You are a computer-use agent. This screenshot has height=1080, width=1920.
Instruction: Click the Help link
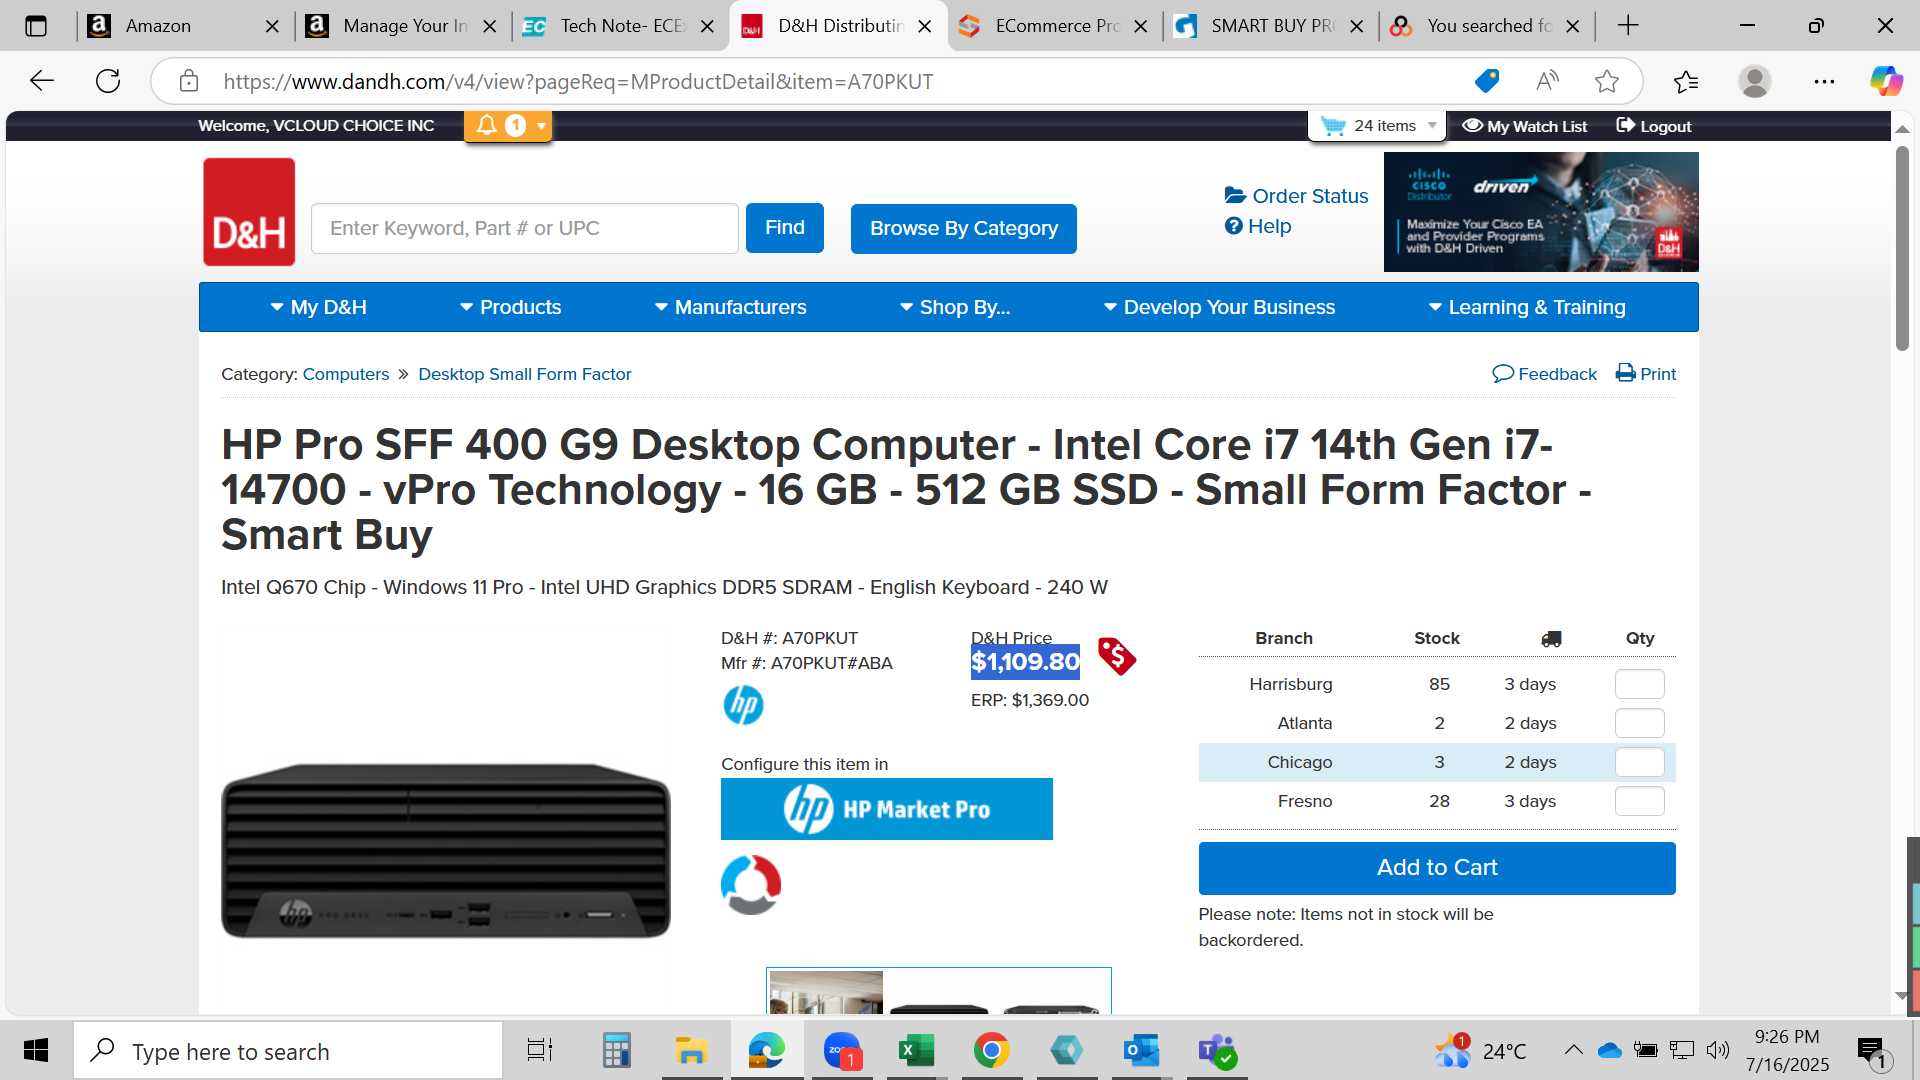click(1258, 226)
